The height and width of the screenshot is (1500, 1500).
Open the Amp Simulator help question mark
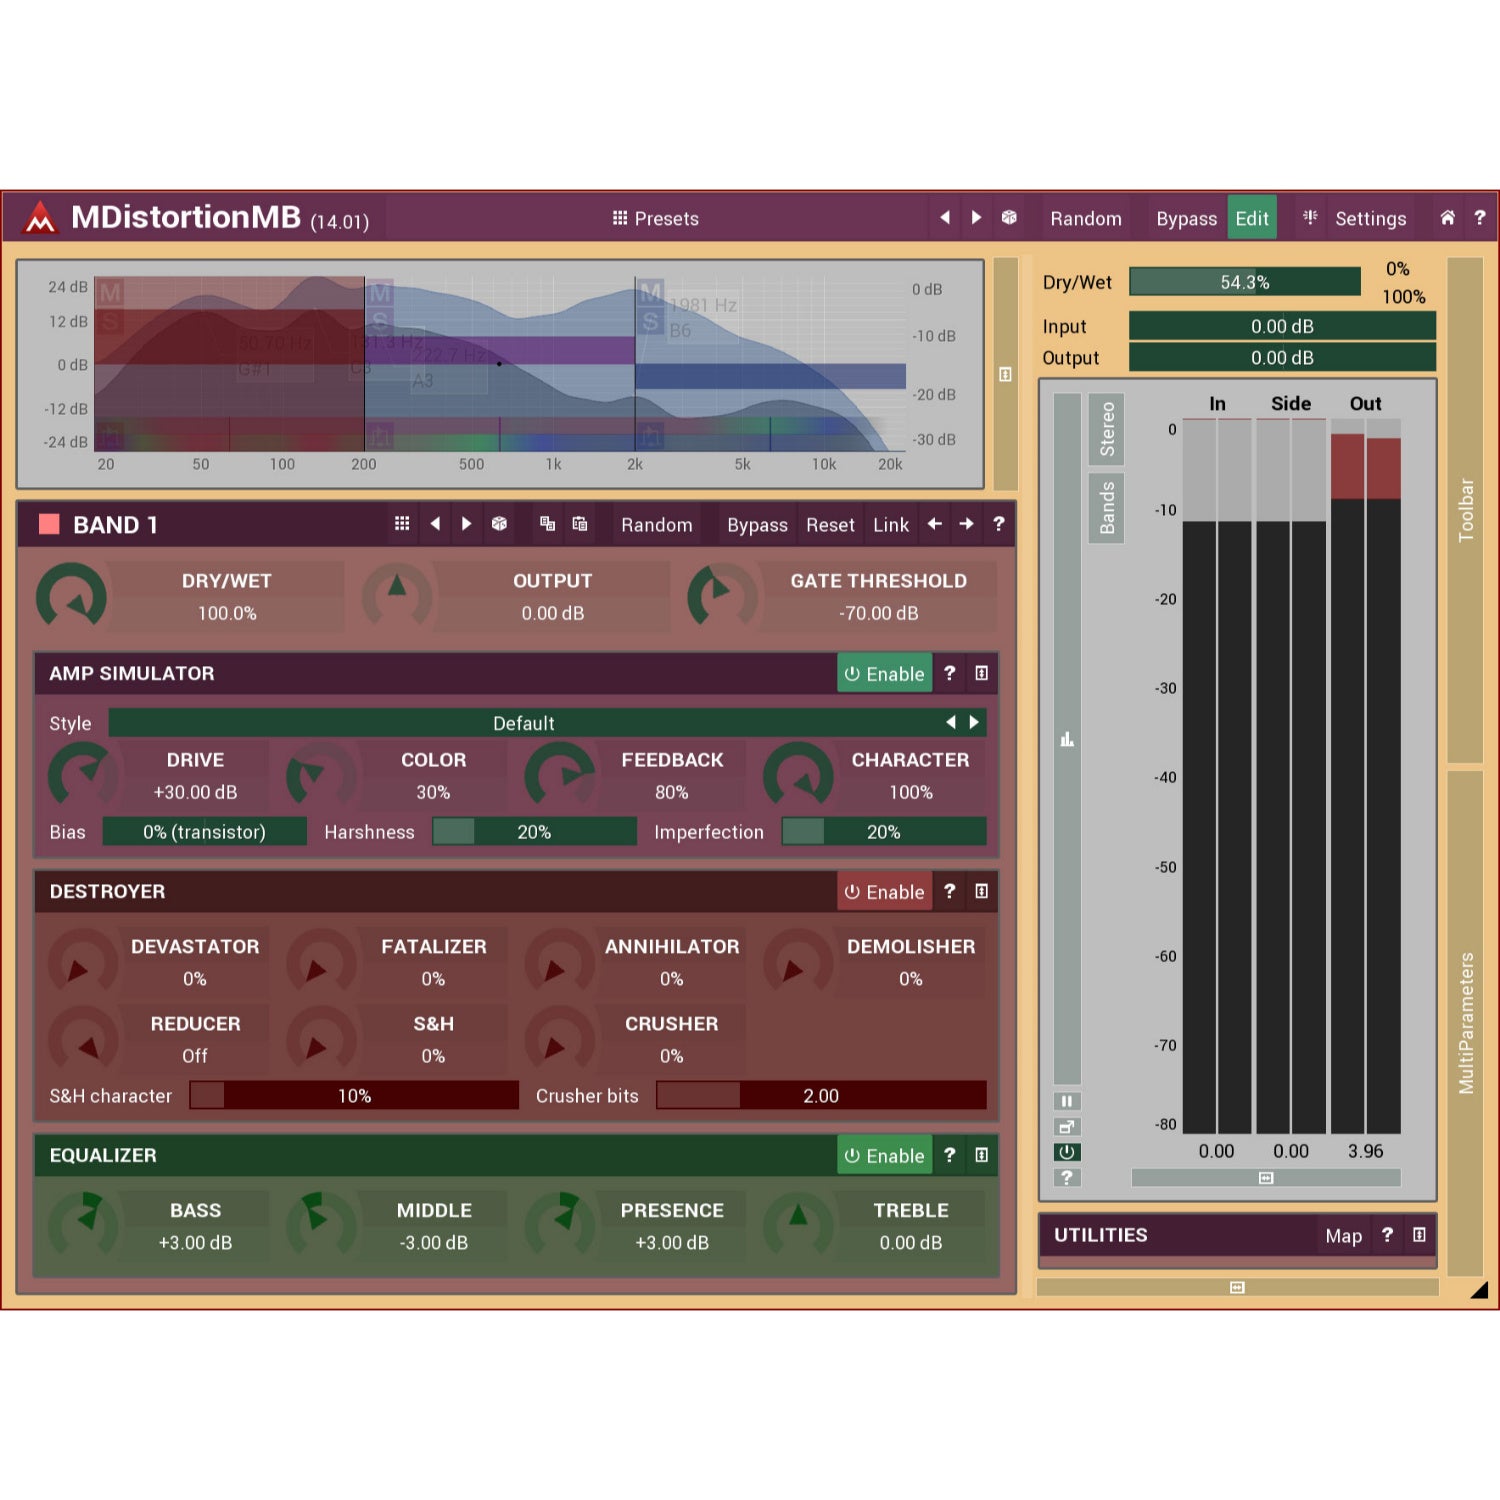coord(950,673)
